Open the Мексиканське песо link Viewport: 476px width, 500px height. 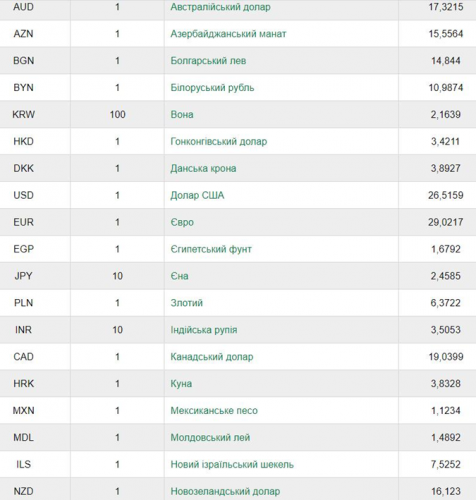pyautogui.click(x=214, y=411)
